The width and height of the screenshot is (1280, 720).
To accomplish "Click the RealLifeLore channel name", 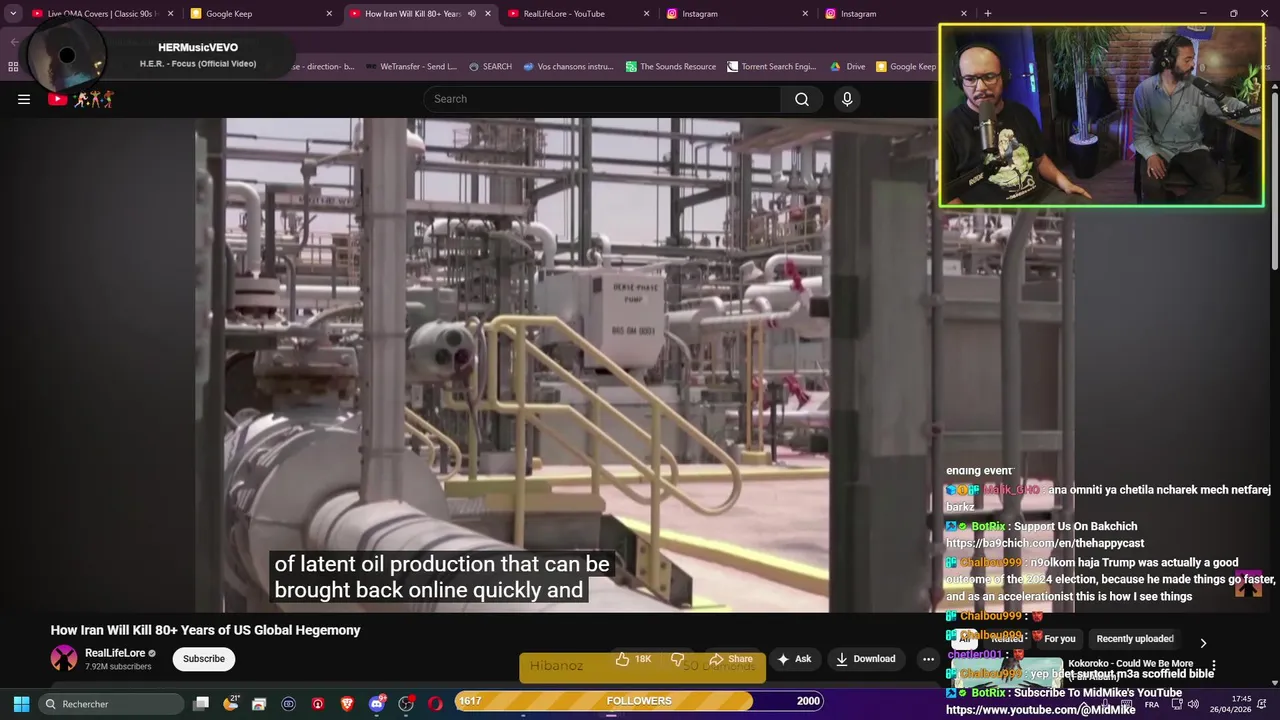I will coord(115,653).
